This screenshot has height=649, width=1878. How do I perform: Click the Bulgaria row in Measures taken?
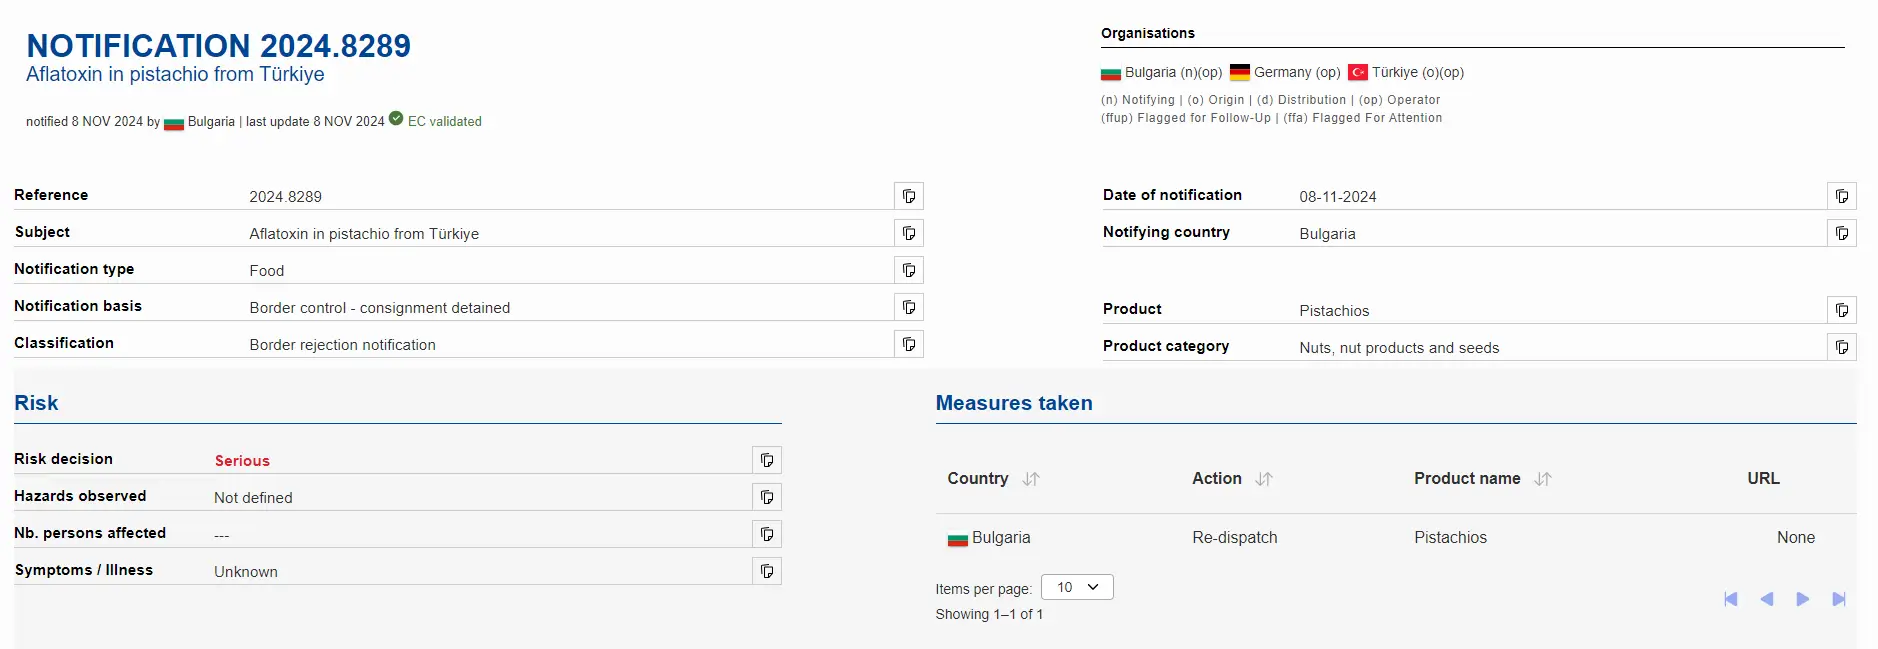click(x=1000, y=538)
